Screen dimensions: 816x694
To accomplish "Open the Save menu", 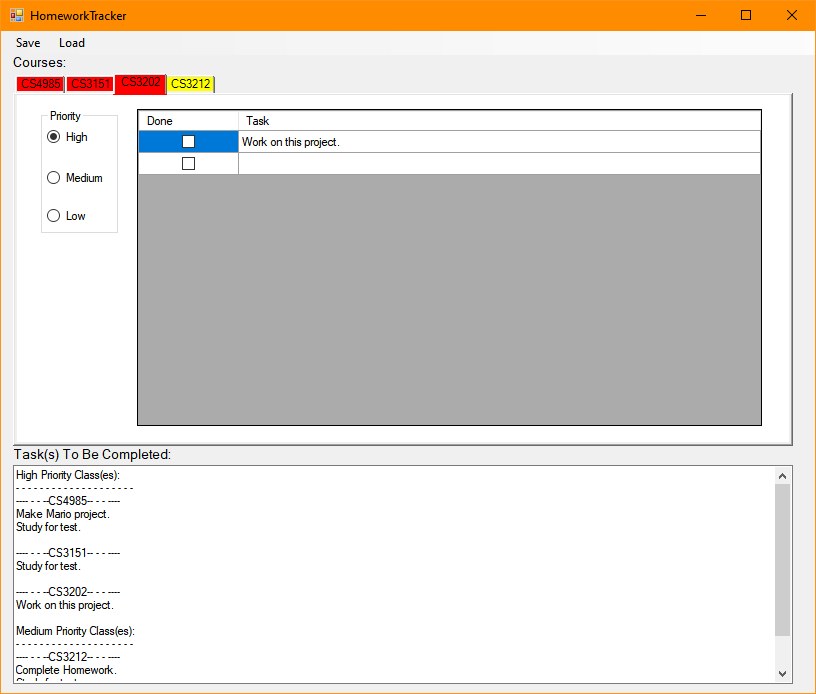I will click(28, 43).
